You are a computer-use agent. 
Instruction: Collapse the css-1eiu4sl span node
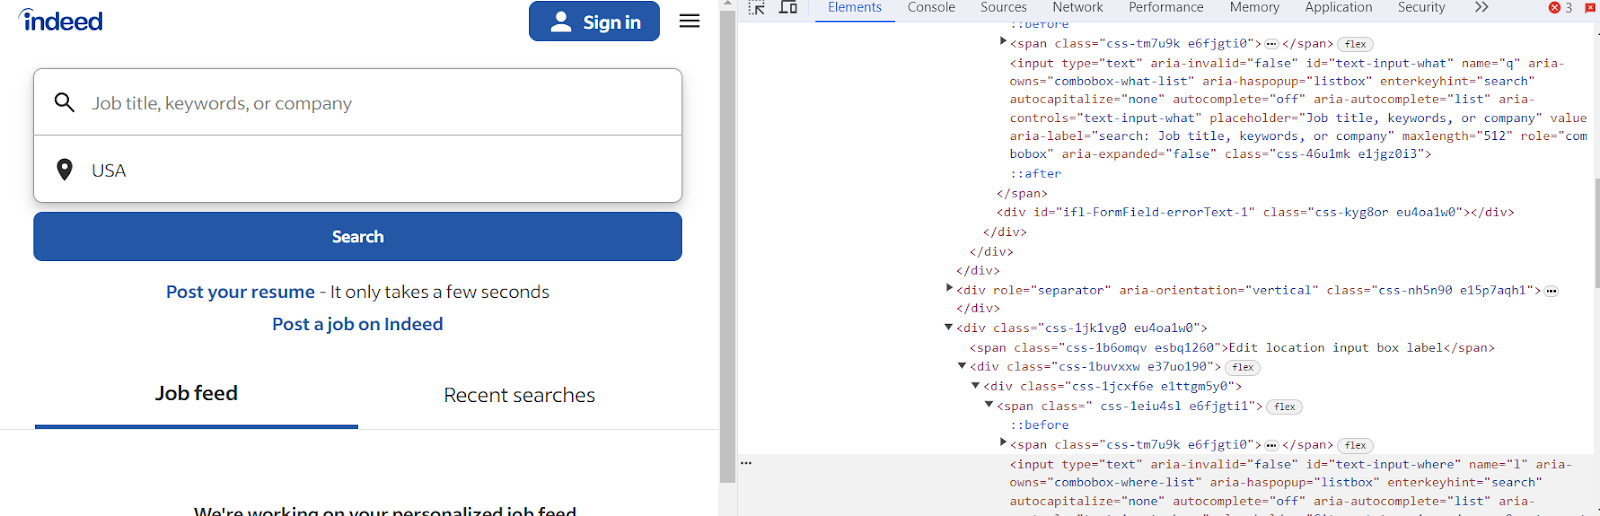[x=989, y=405]
